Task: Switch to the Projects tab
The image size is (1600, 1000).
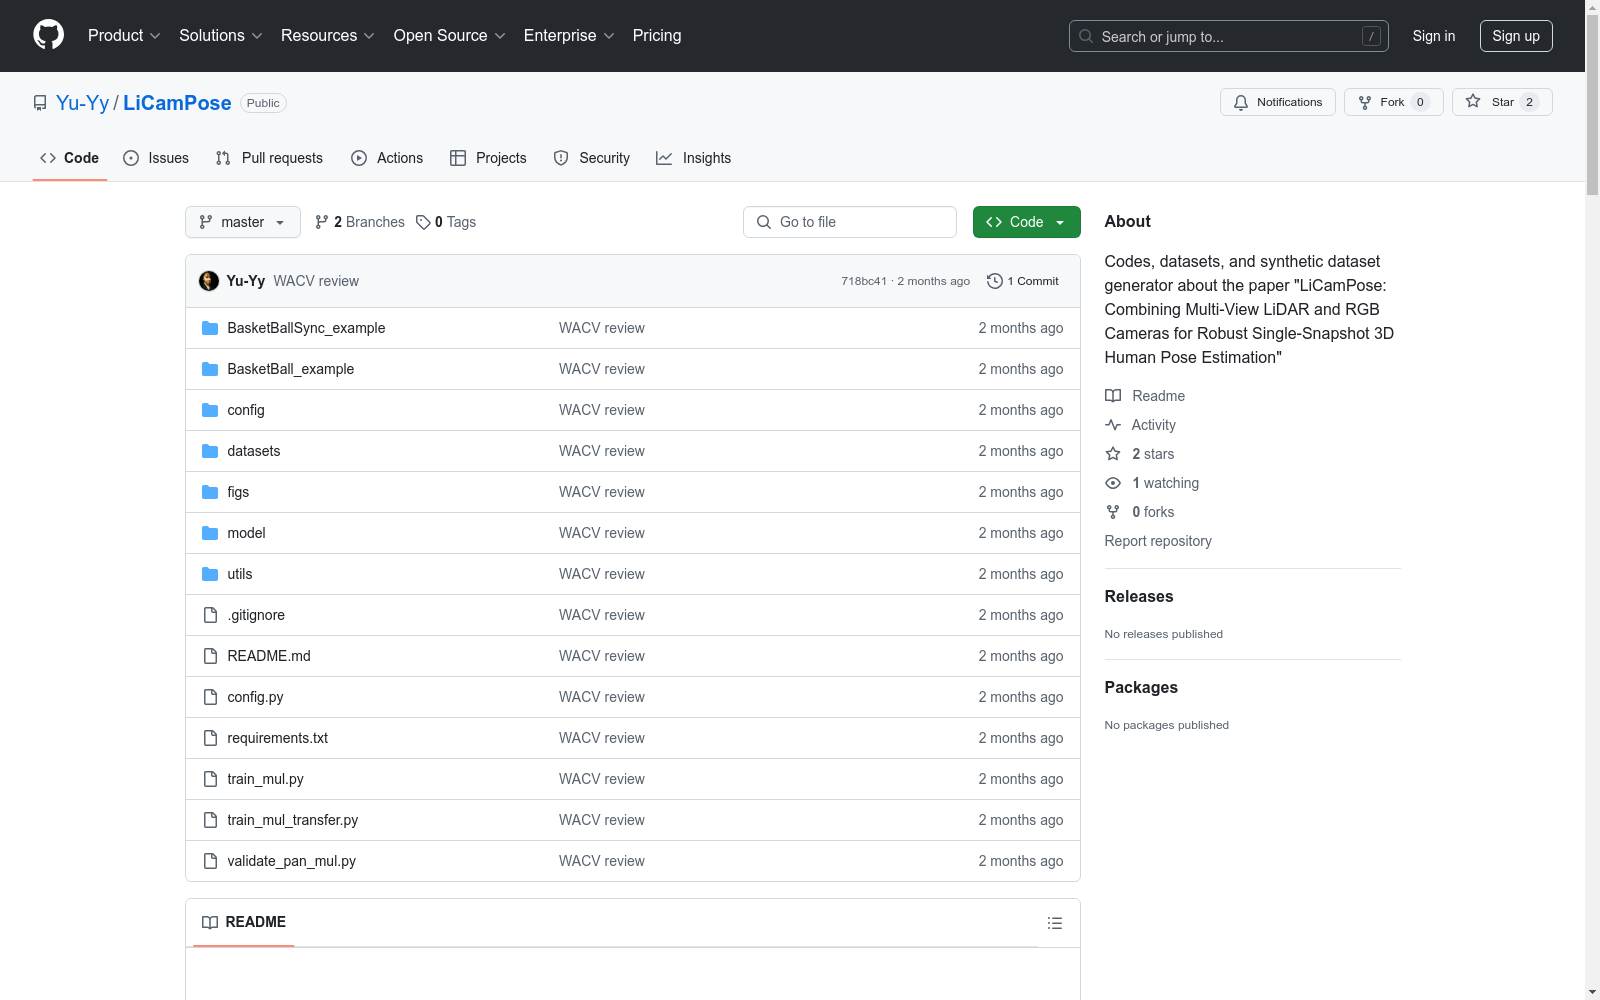Action: [488, 158]
